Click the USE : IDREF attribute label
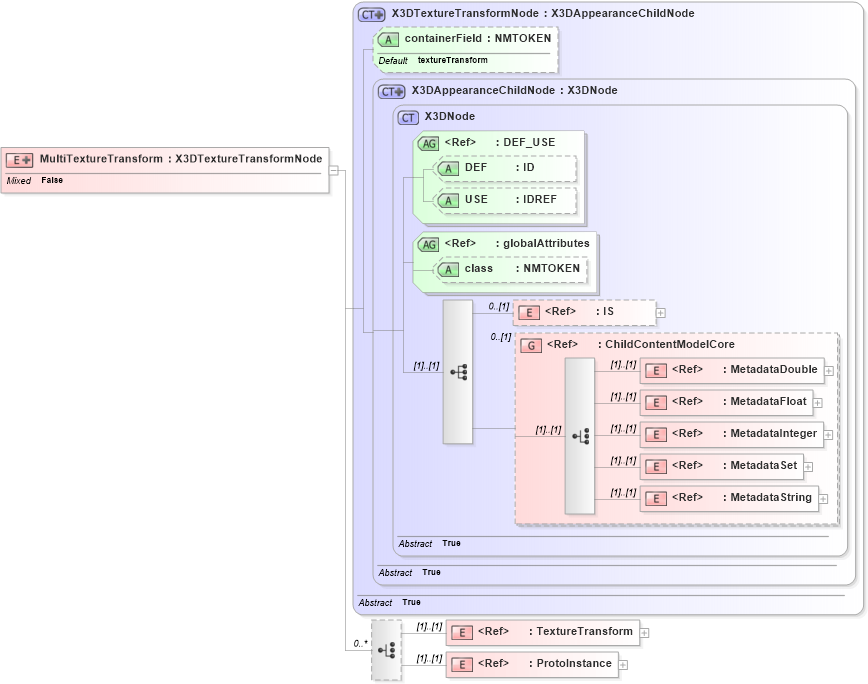The height and width of the screenshot is (684, 868). (511, 199)
